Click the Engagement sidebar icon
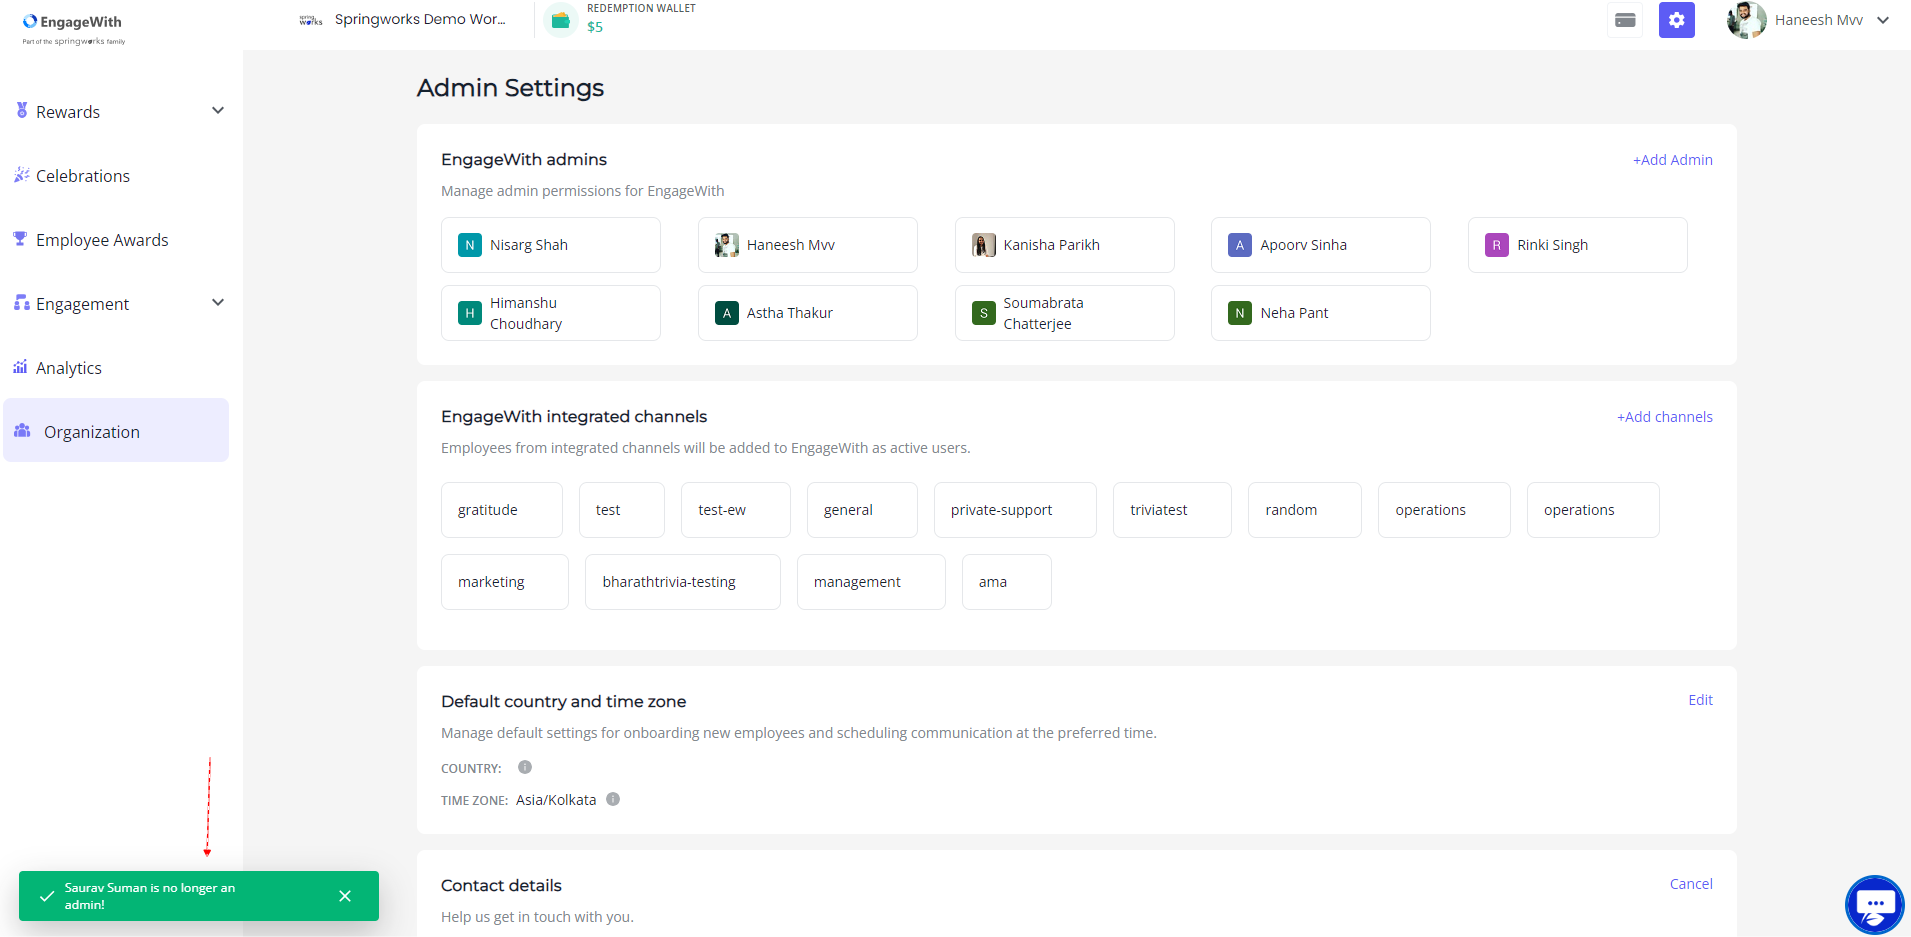The height and width of the screenshot is (937, 1911). pos(21,302)
